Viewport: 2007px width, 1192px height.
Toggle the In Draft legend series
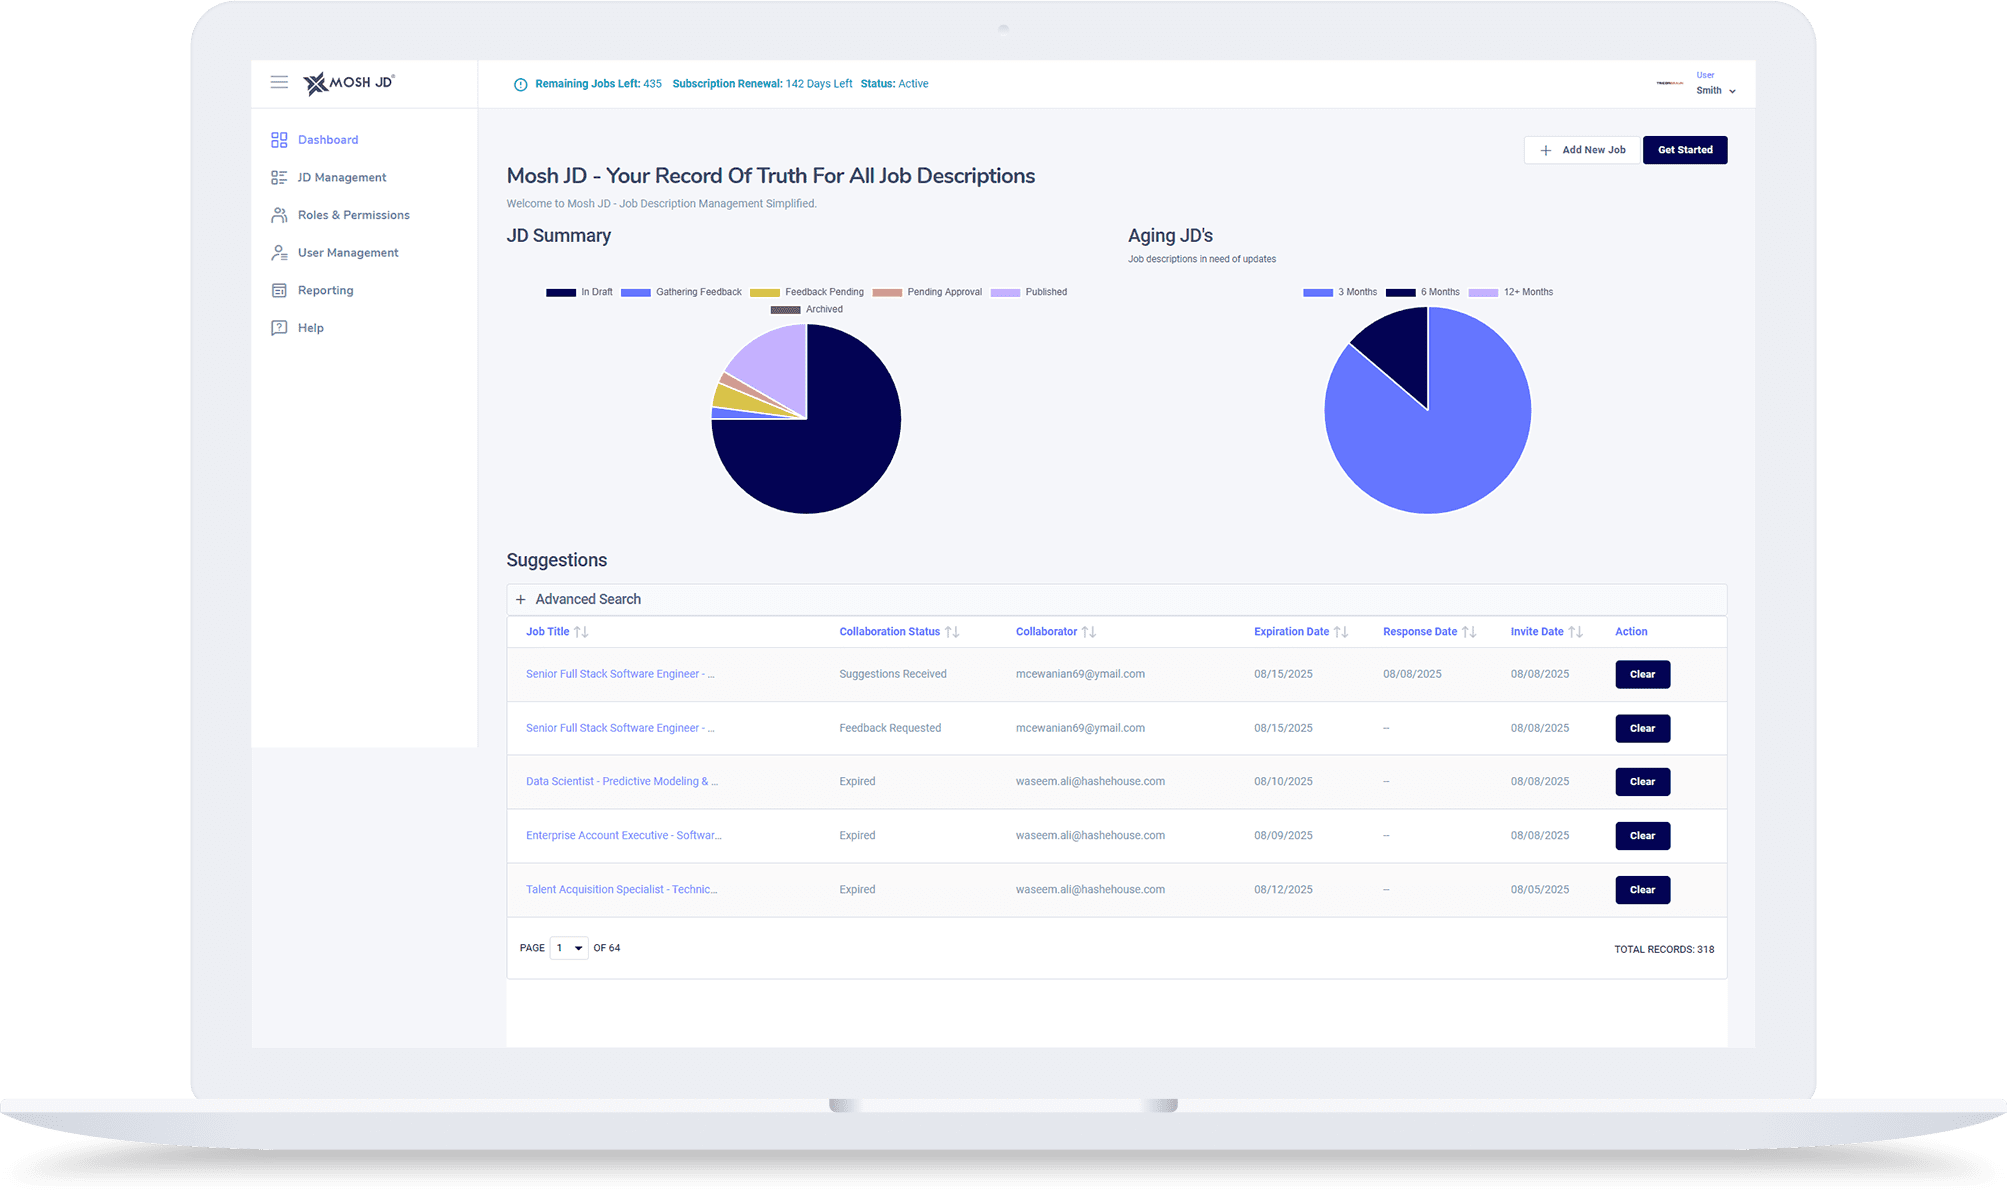click(579, 292)
